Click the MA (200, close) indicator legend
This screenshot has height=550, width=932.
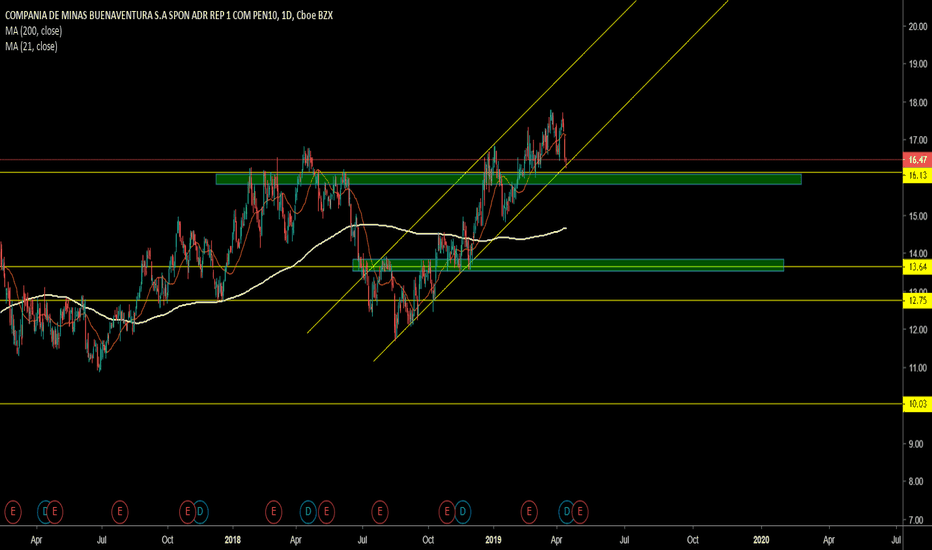[x=33, y=31]
